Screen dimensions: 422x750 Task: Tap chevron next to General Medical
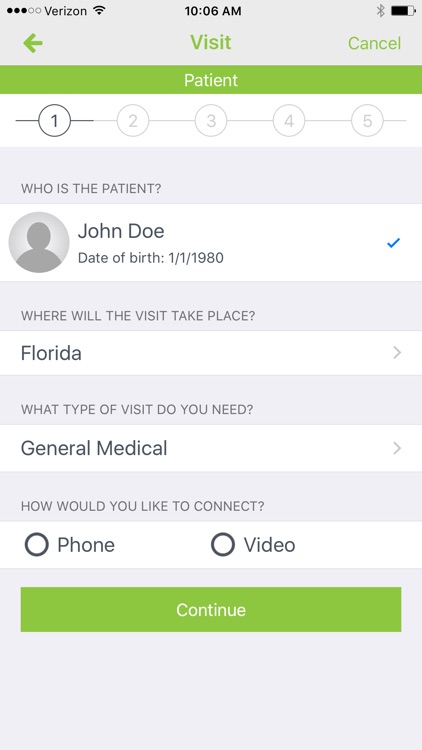(397, 448)
